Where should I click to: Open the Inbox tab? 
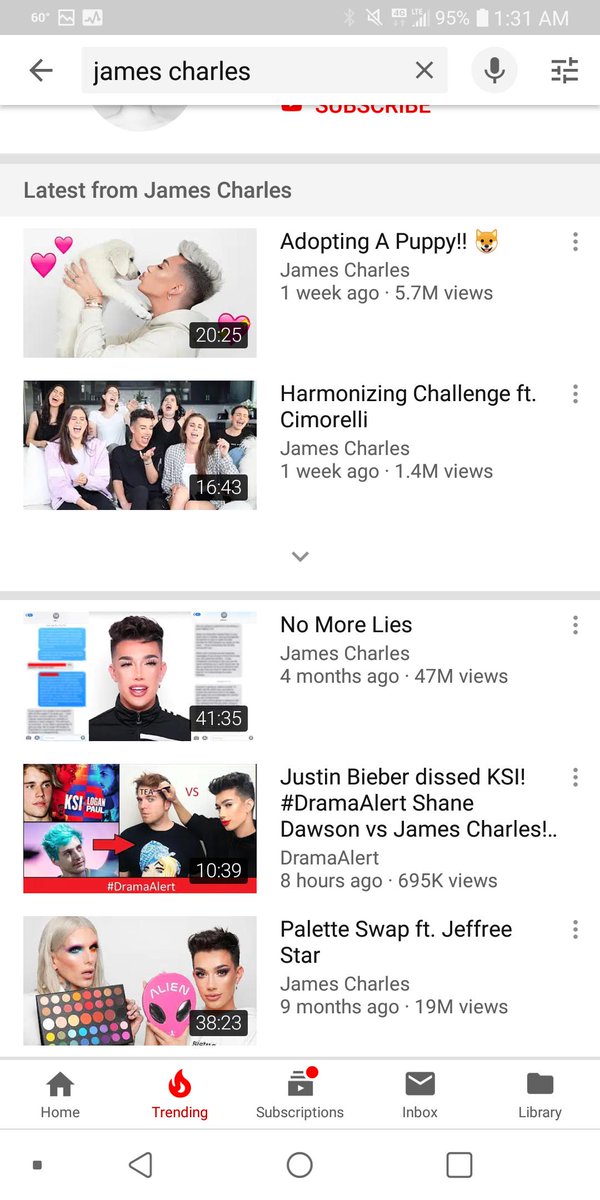[x=420, y=1094]
